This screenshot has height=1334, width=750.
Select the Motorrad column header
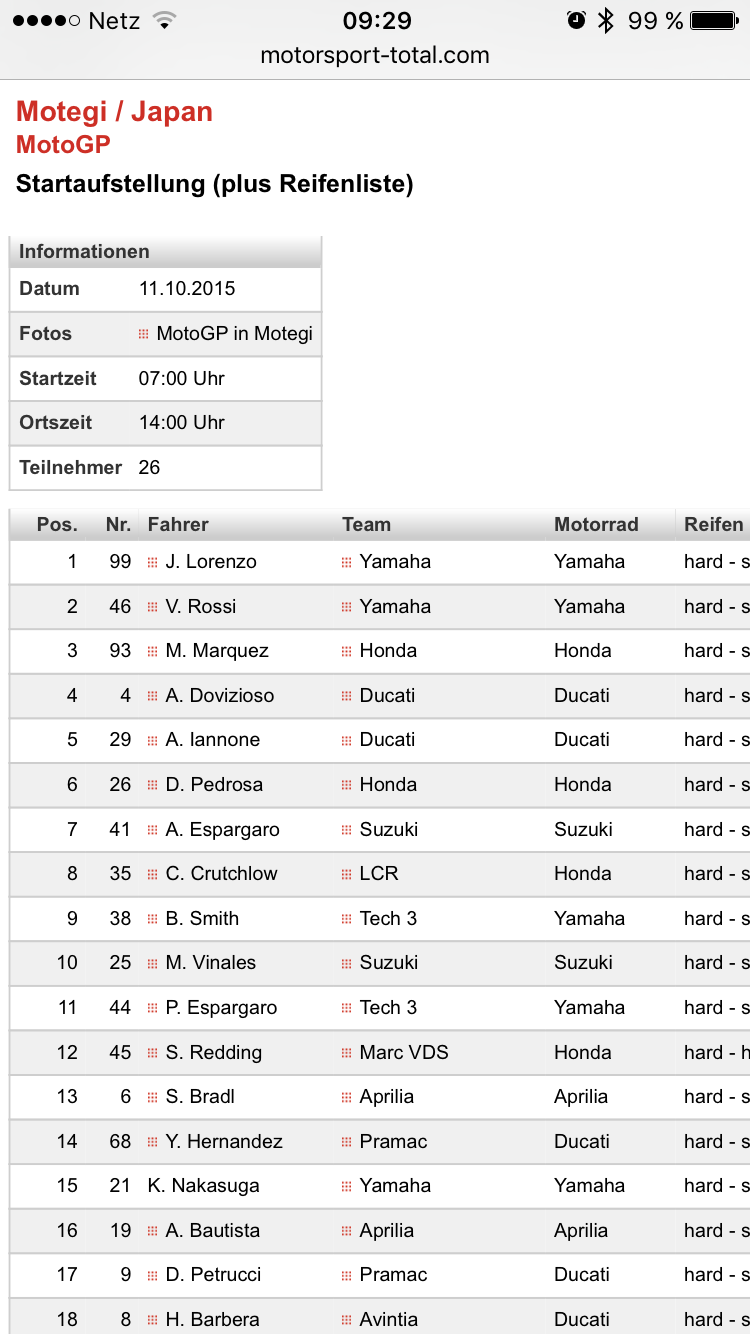point(596,524)
